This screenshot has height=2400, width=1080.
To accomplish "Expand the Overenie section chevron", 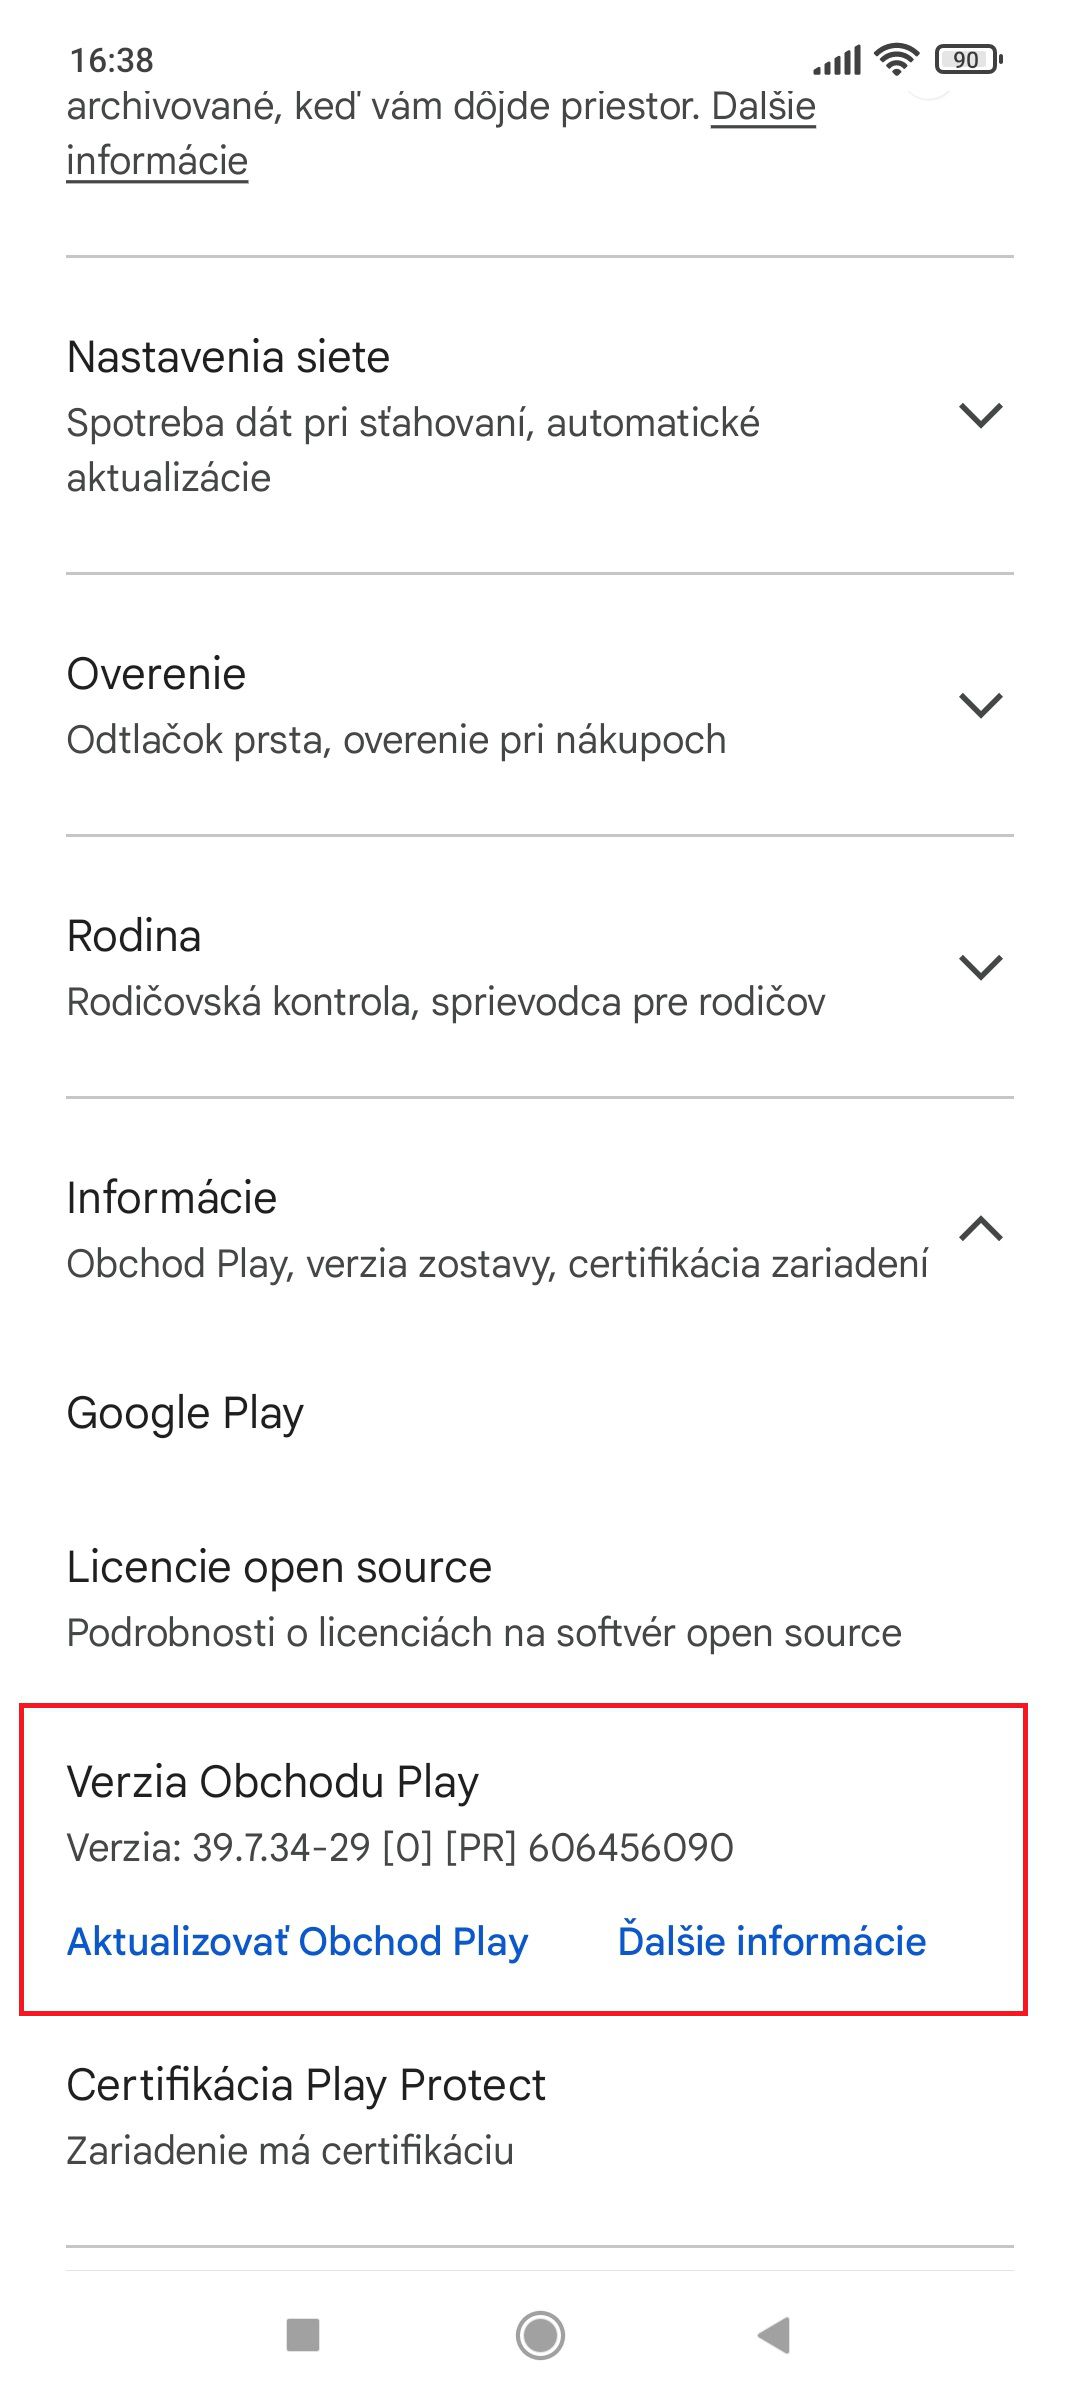I will (980, 705).
